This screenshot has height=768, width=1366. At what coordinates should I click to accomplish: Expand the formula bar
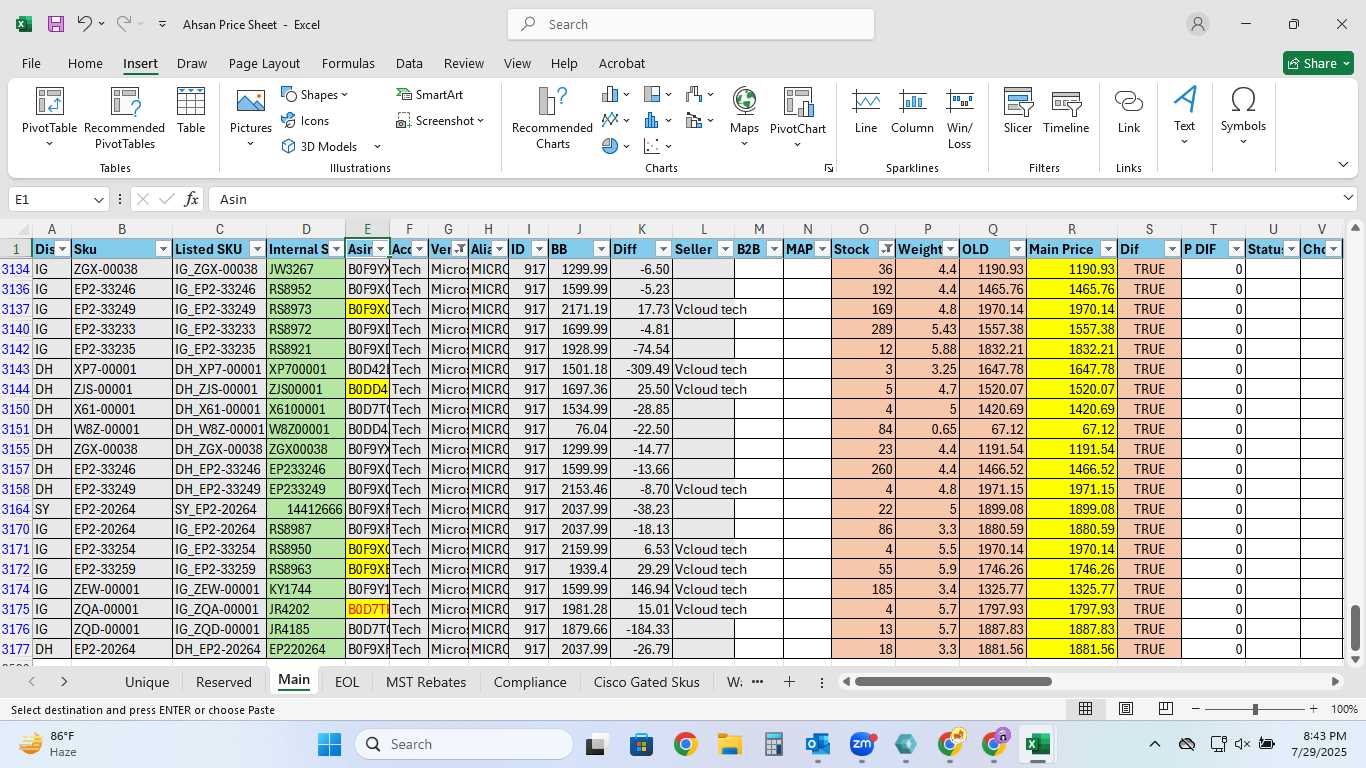pyautogui.click(x=1348, y=199)
